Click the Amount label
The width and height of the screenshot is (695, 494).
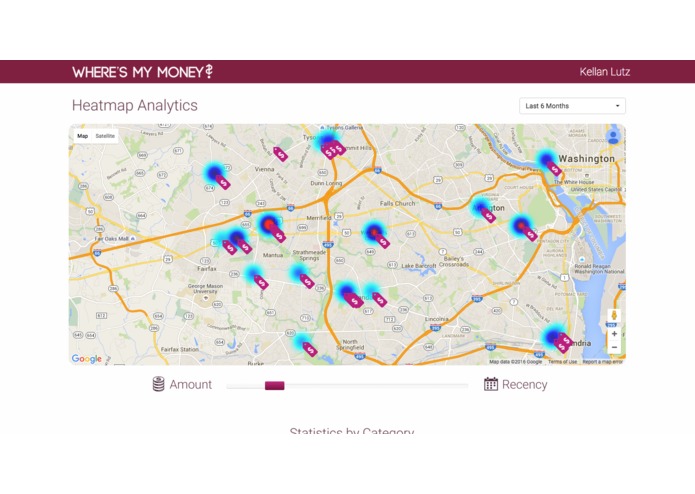pyautogui.click(x=191, y=385)
